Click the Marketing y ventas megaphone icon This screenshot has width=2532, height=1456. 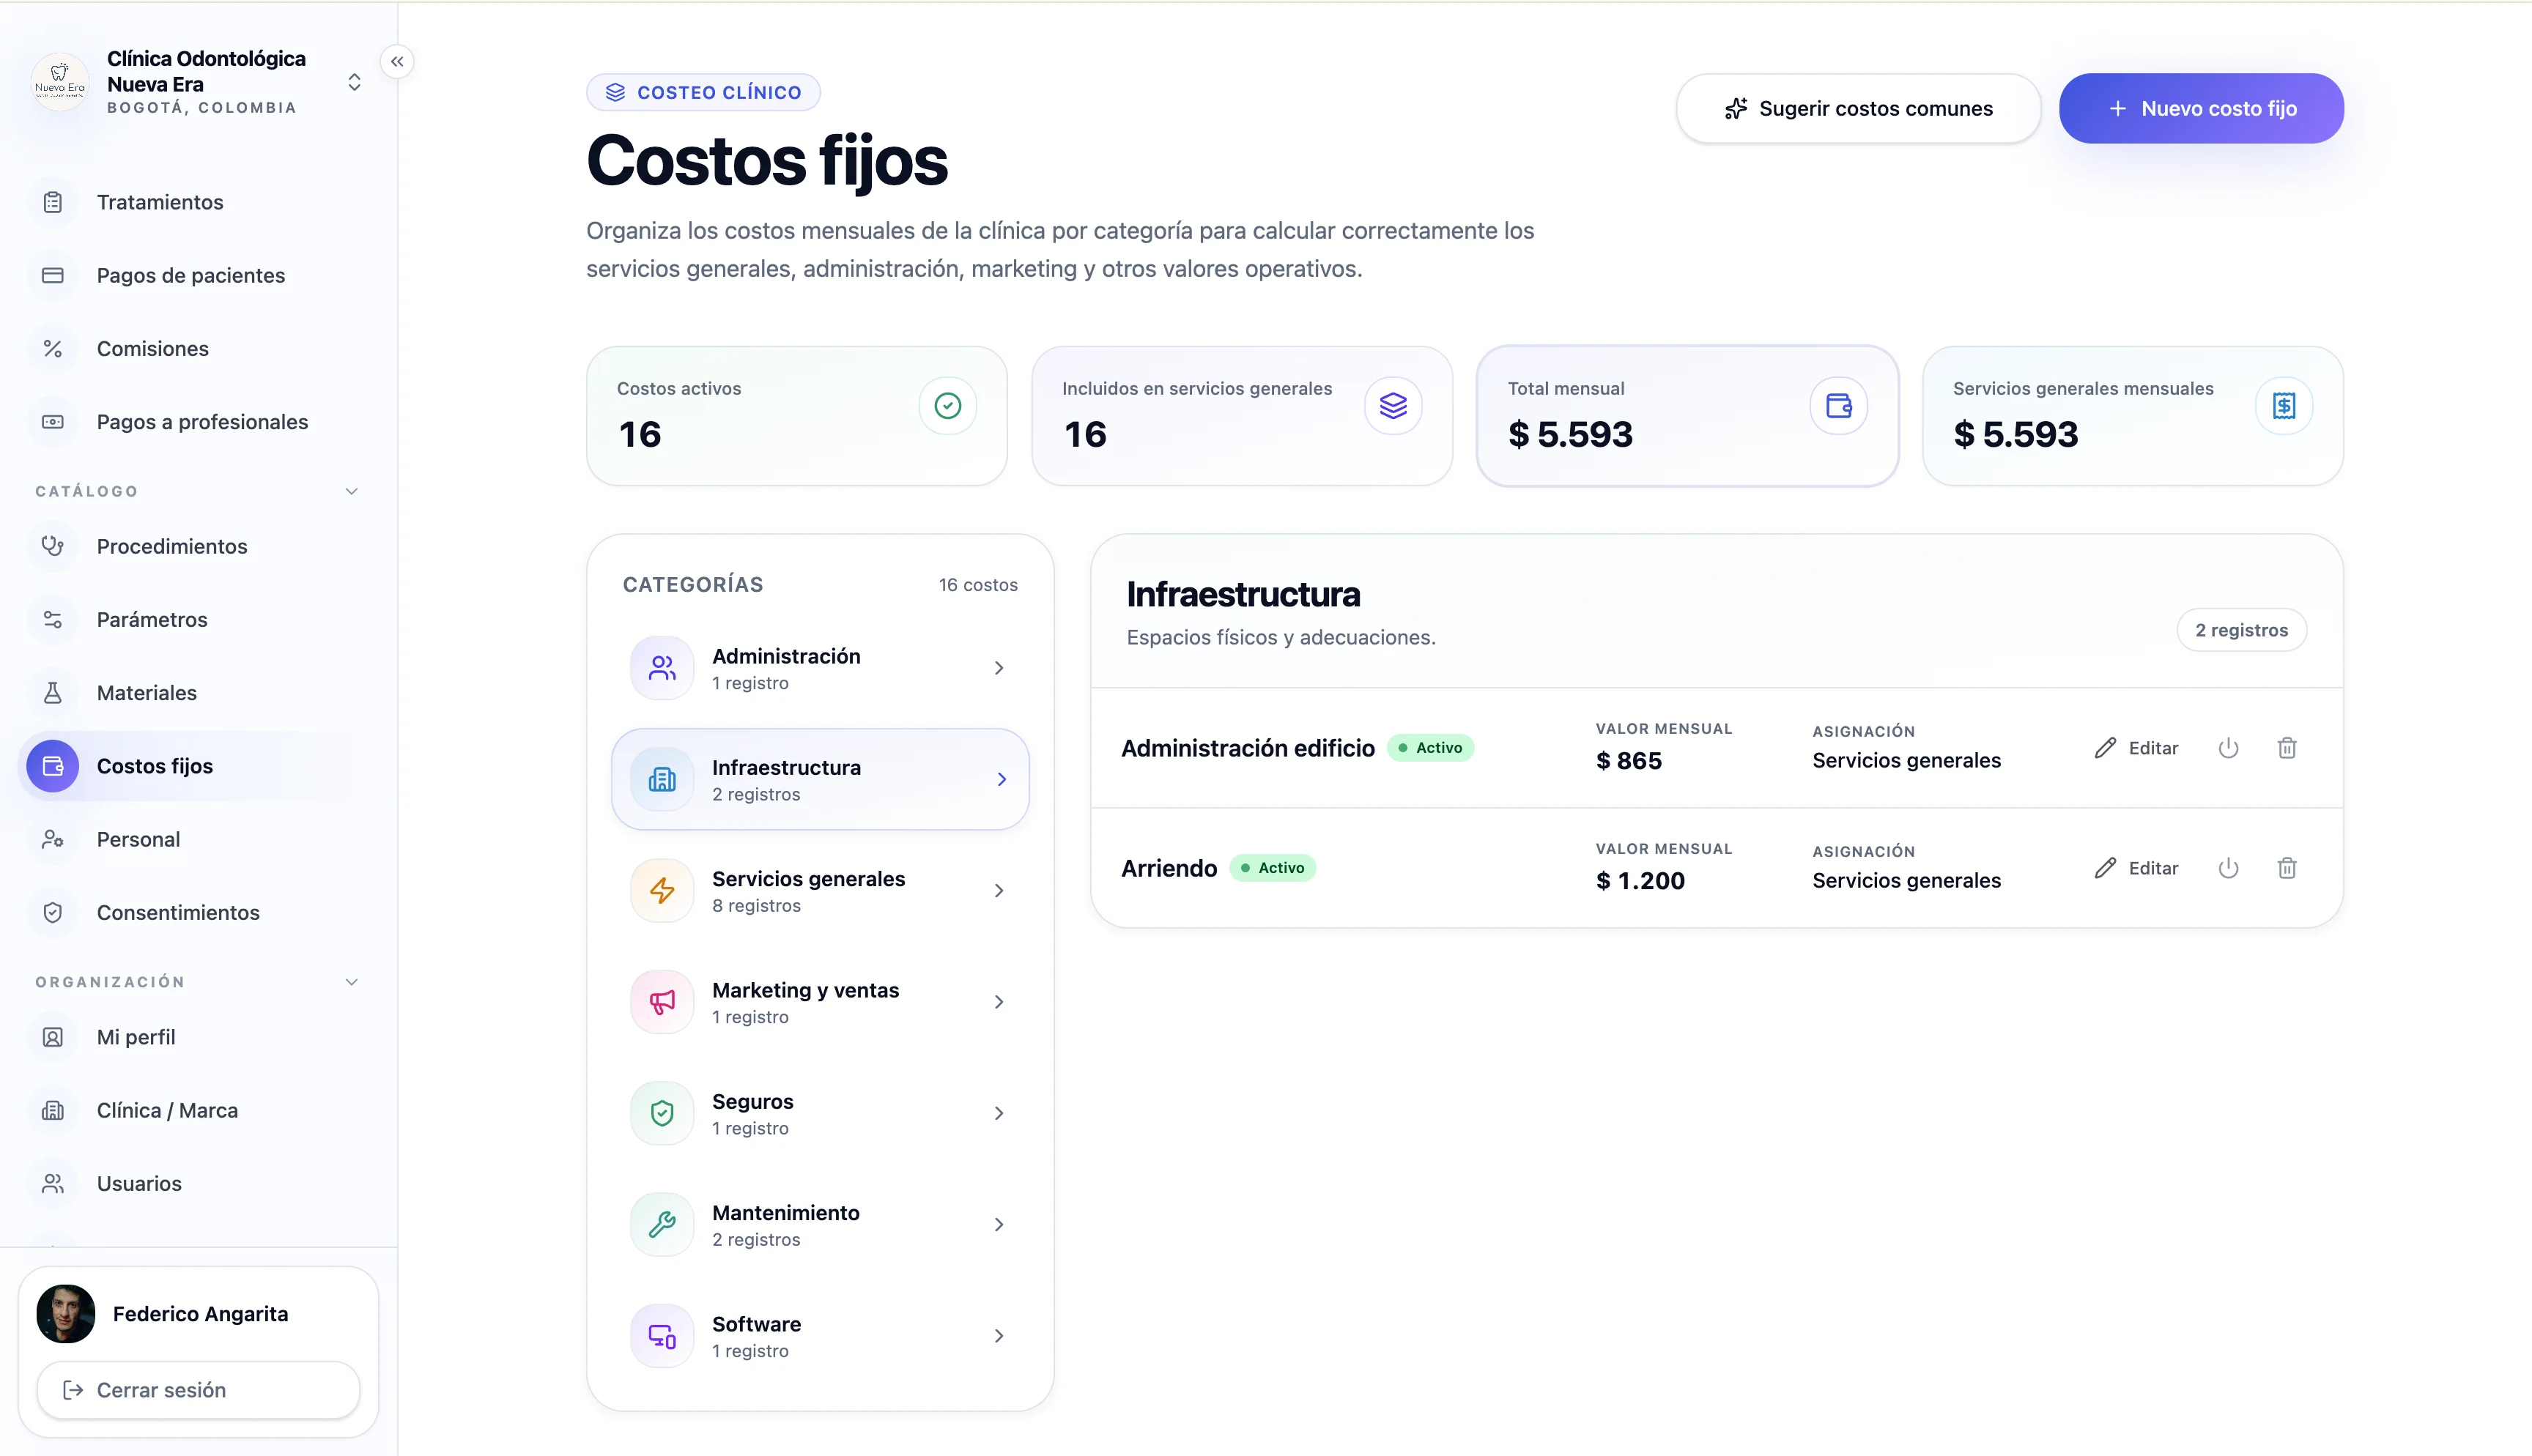point(662,1001)
